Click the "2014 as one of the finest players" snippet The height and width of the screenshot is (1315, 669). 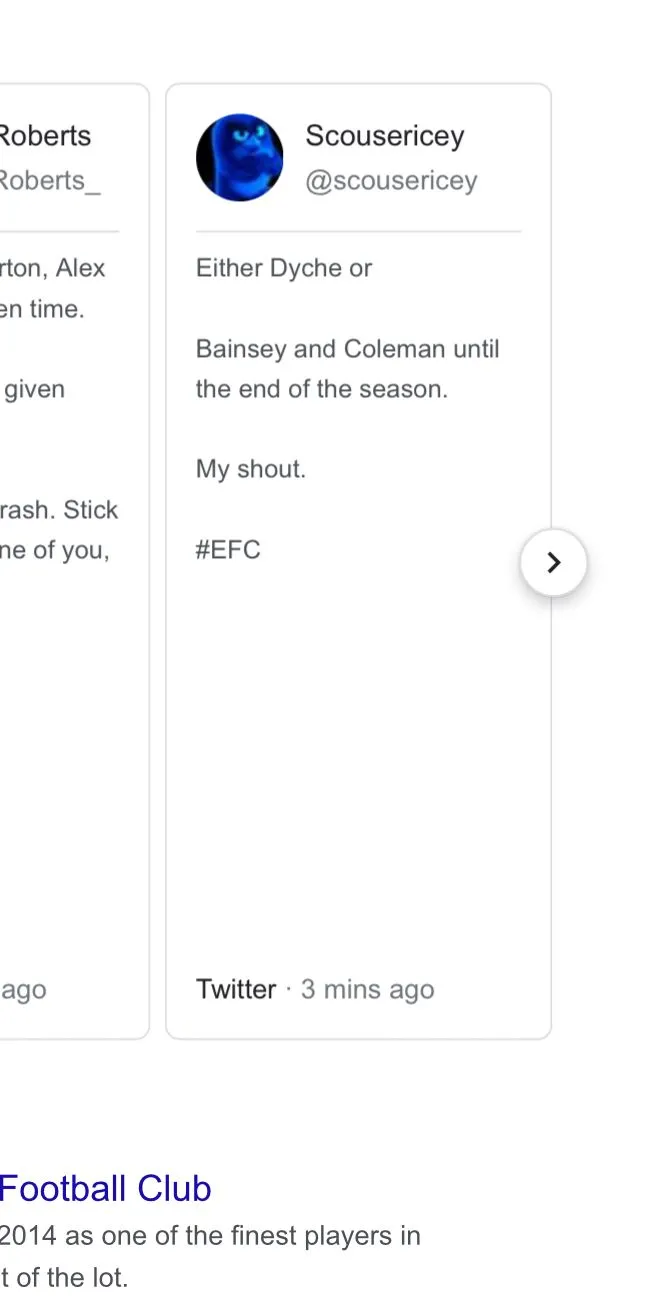[210, 1235]
